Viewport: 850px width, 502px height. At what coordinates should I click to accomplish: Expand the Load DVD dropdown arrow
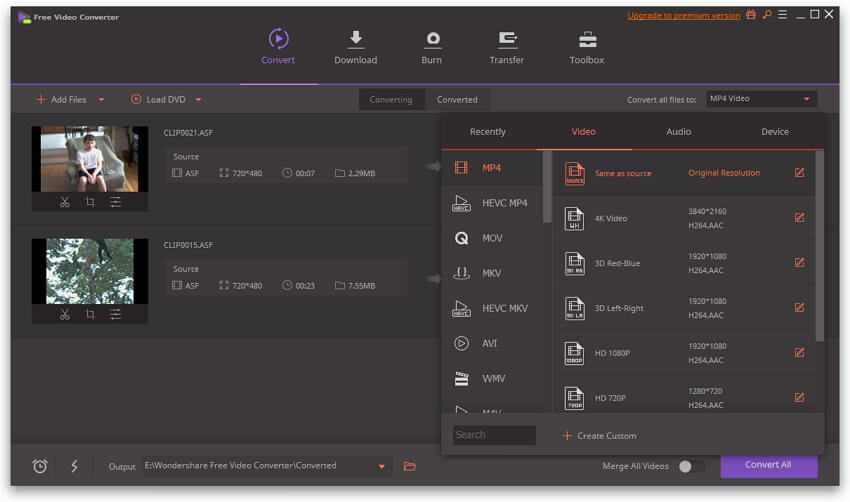[198, 100]
